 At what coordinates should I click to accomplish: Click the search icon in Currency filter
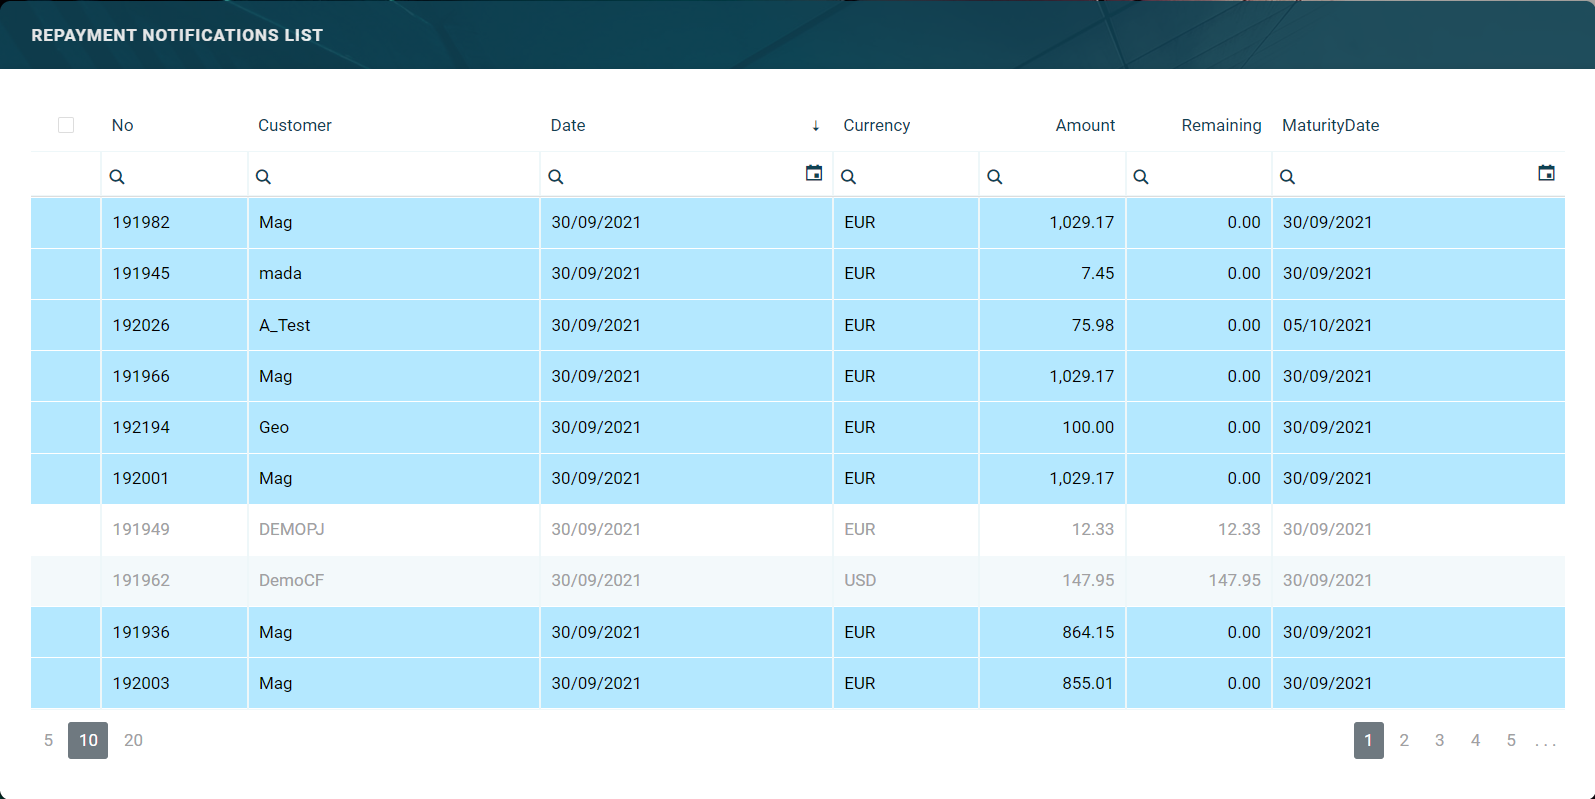click(848, 177)
